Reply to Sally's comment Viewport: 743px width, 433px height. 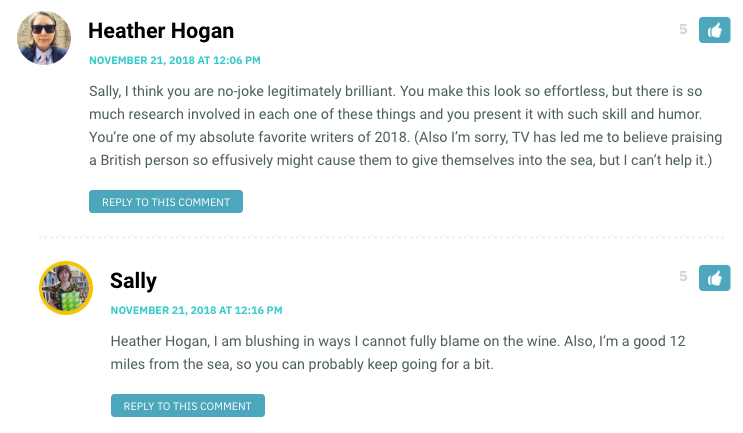point(188,406)
